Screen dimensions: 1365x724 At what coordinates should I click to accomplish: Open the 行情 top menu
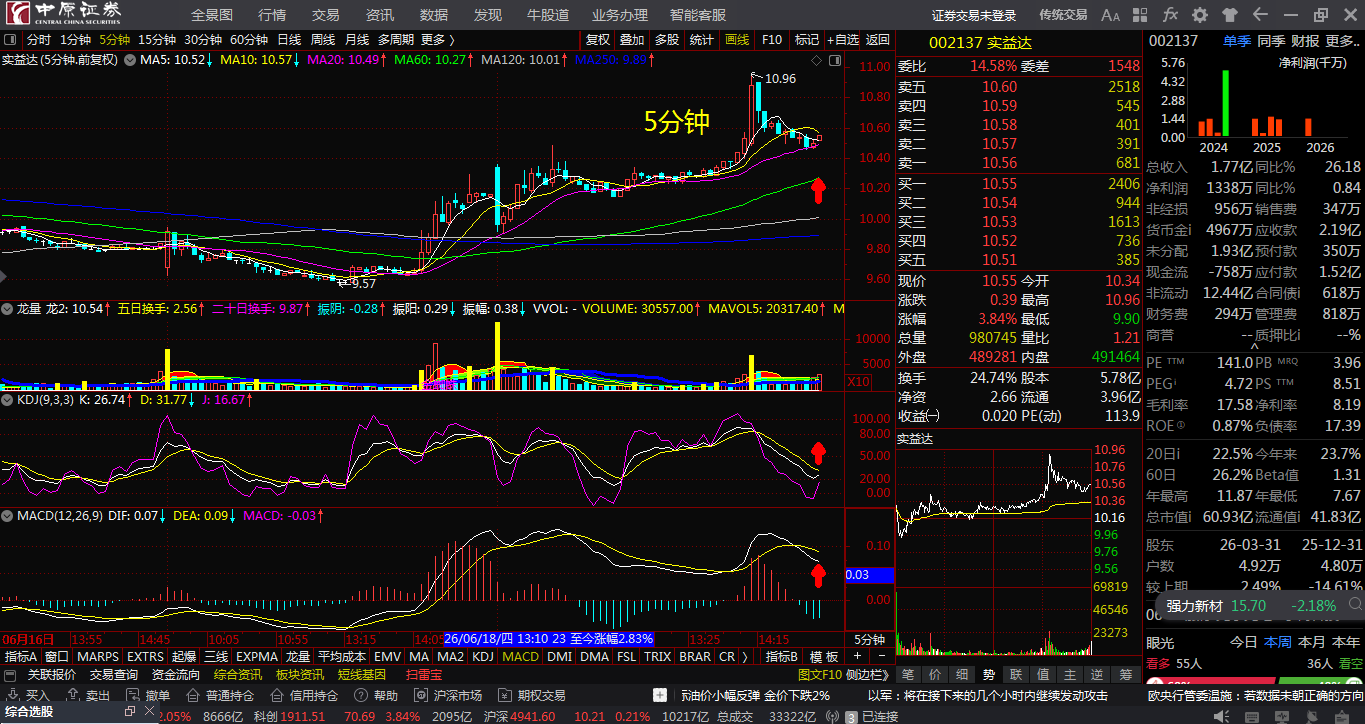[x=272, y=15]
